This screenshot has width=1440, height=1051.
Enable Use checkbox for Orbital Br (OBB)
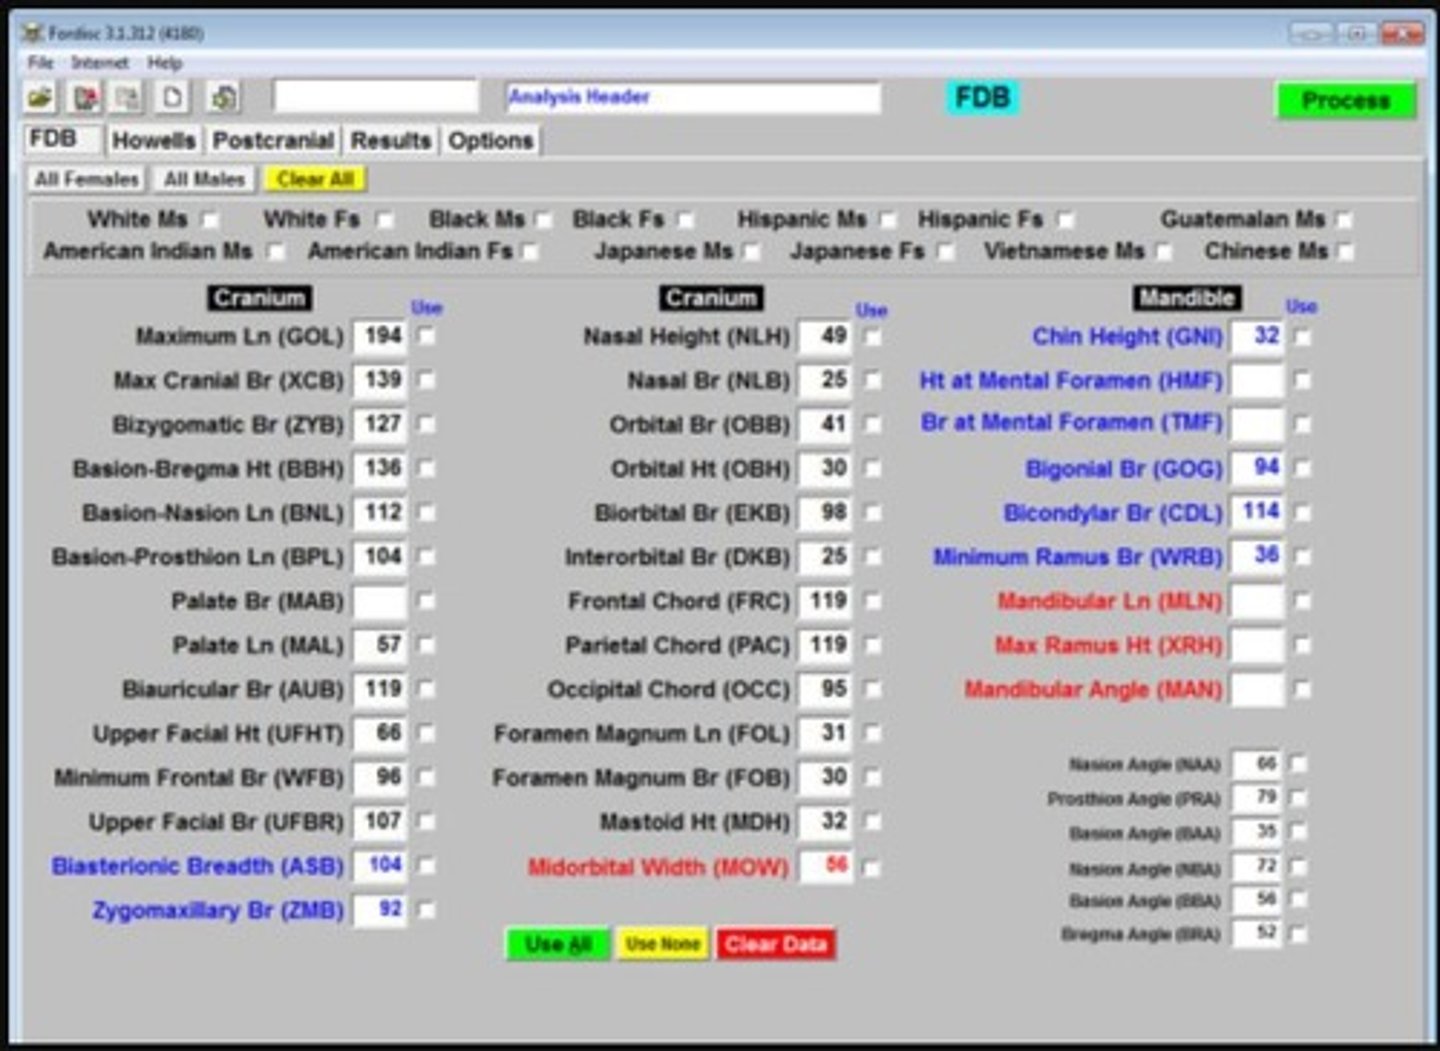coord(873,425)
